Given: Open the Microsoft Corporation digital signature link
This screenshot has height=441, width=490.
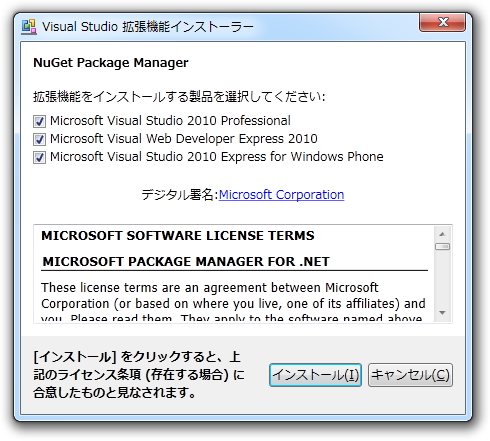Looking at the screenshot, I should tap(281, 195).
